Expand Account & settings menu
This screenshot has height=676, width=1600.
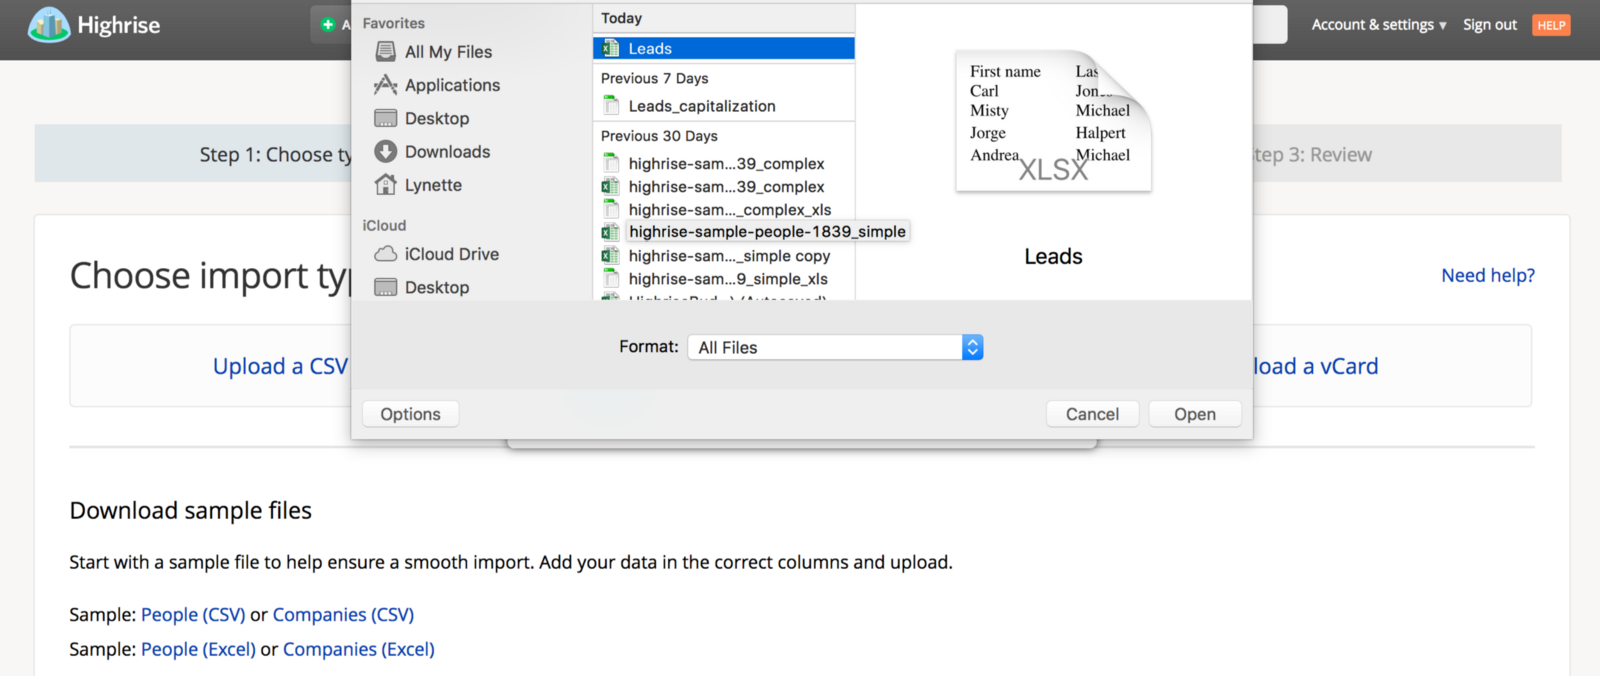pos(1379,25)
